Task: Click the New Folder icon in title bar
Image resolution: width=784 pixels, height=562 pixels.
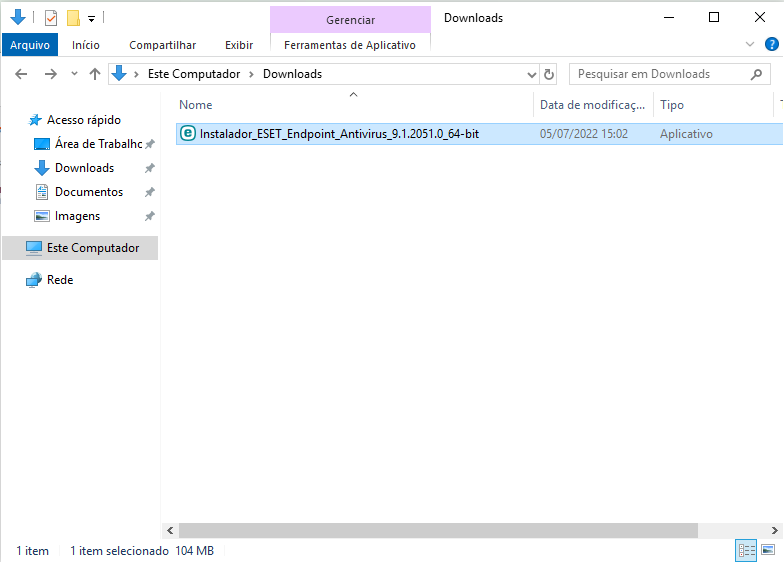Action: coord(73,18)
